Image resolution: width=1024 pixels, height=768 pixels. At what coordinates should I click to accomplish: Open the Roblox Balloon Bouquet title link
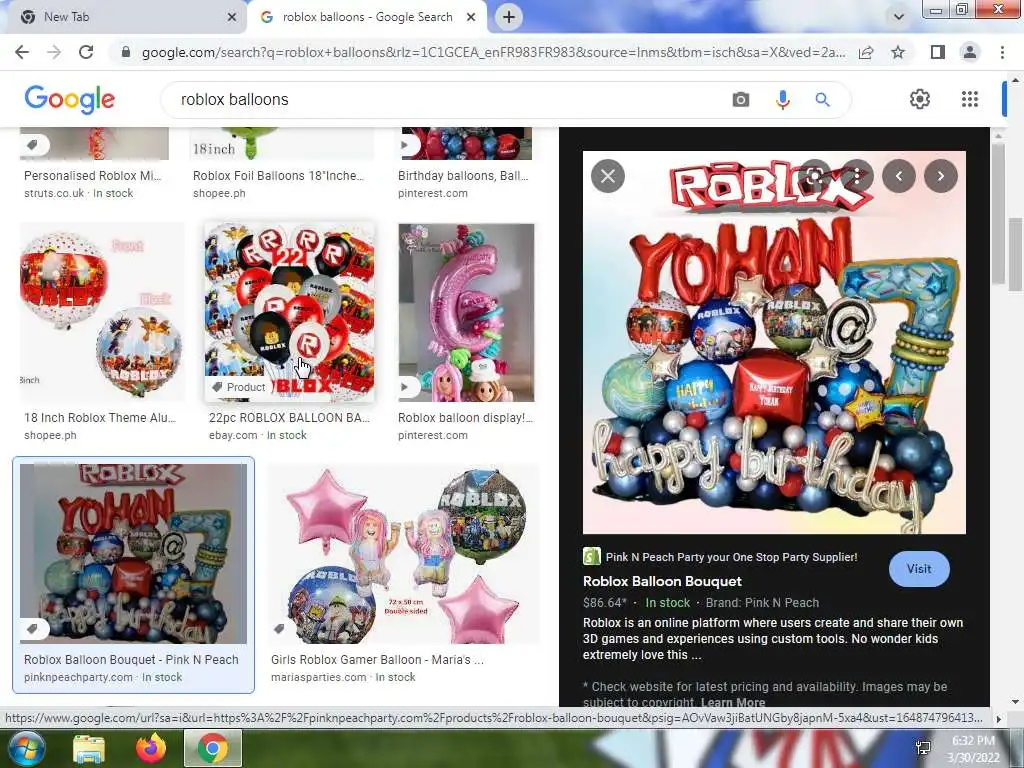tap(662, 581)
